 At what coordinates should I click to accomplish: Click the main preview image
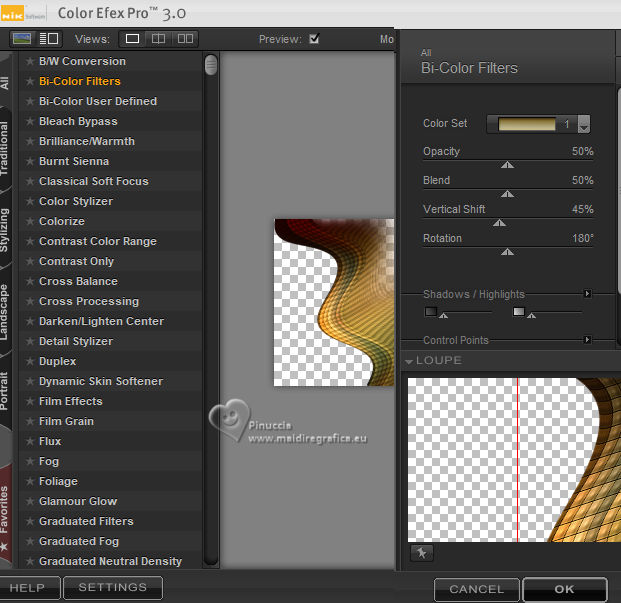tap(334, 302)
